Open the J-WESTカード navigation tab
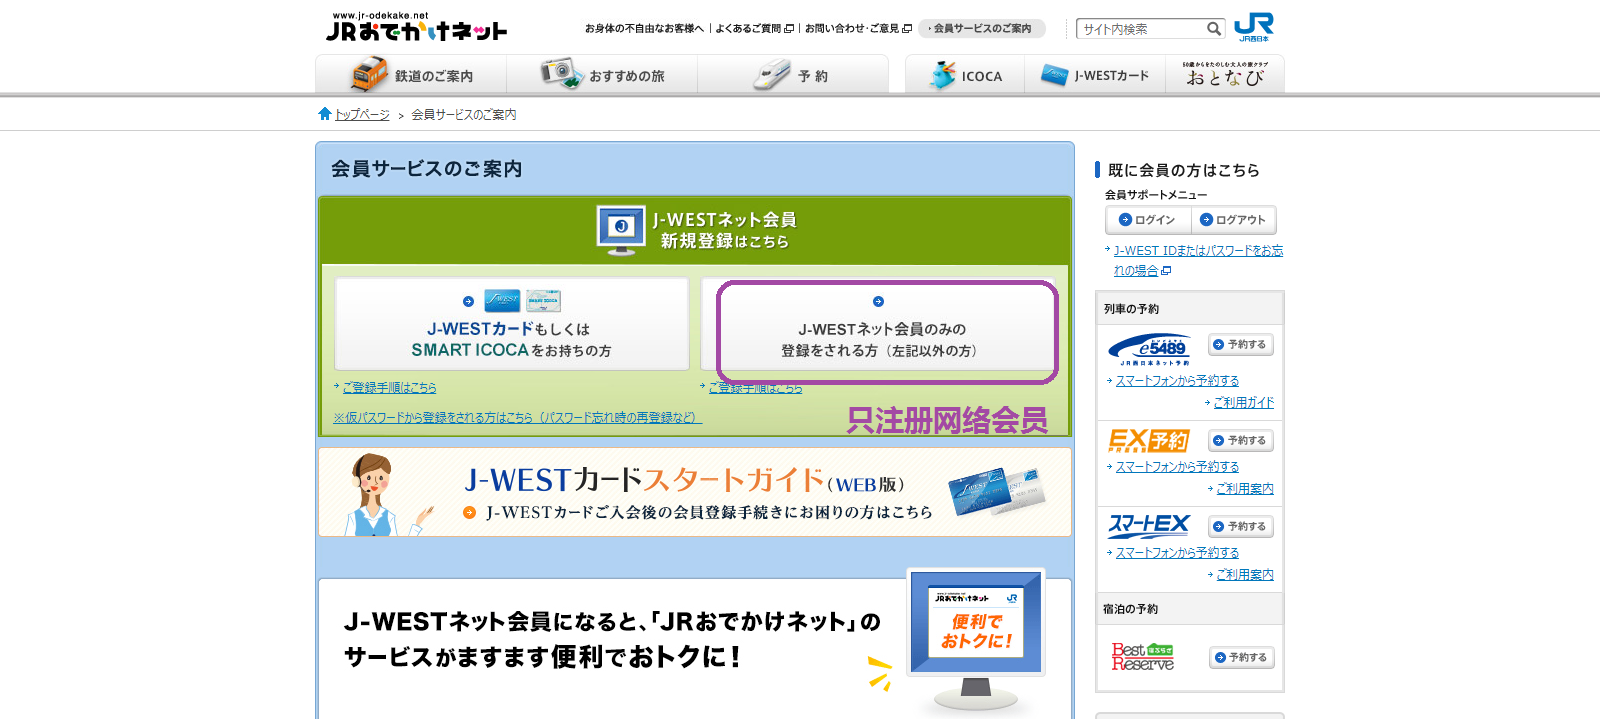 1095,75
